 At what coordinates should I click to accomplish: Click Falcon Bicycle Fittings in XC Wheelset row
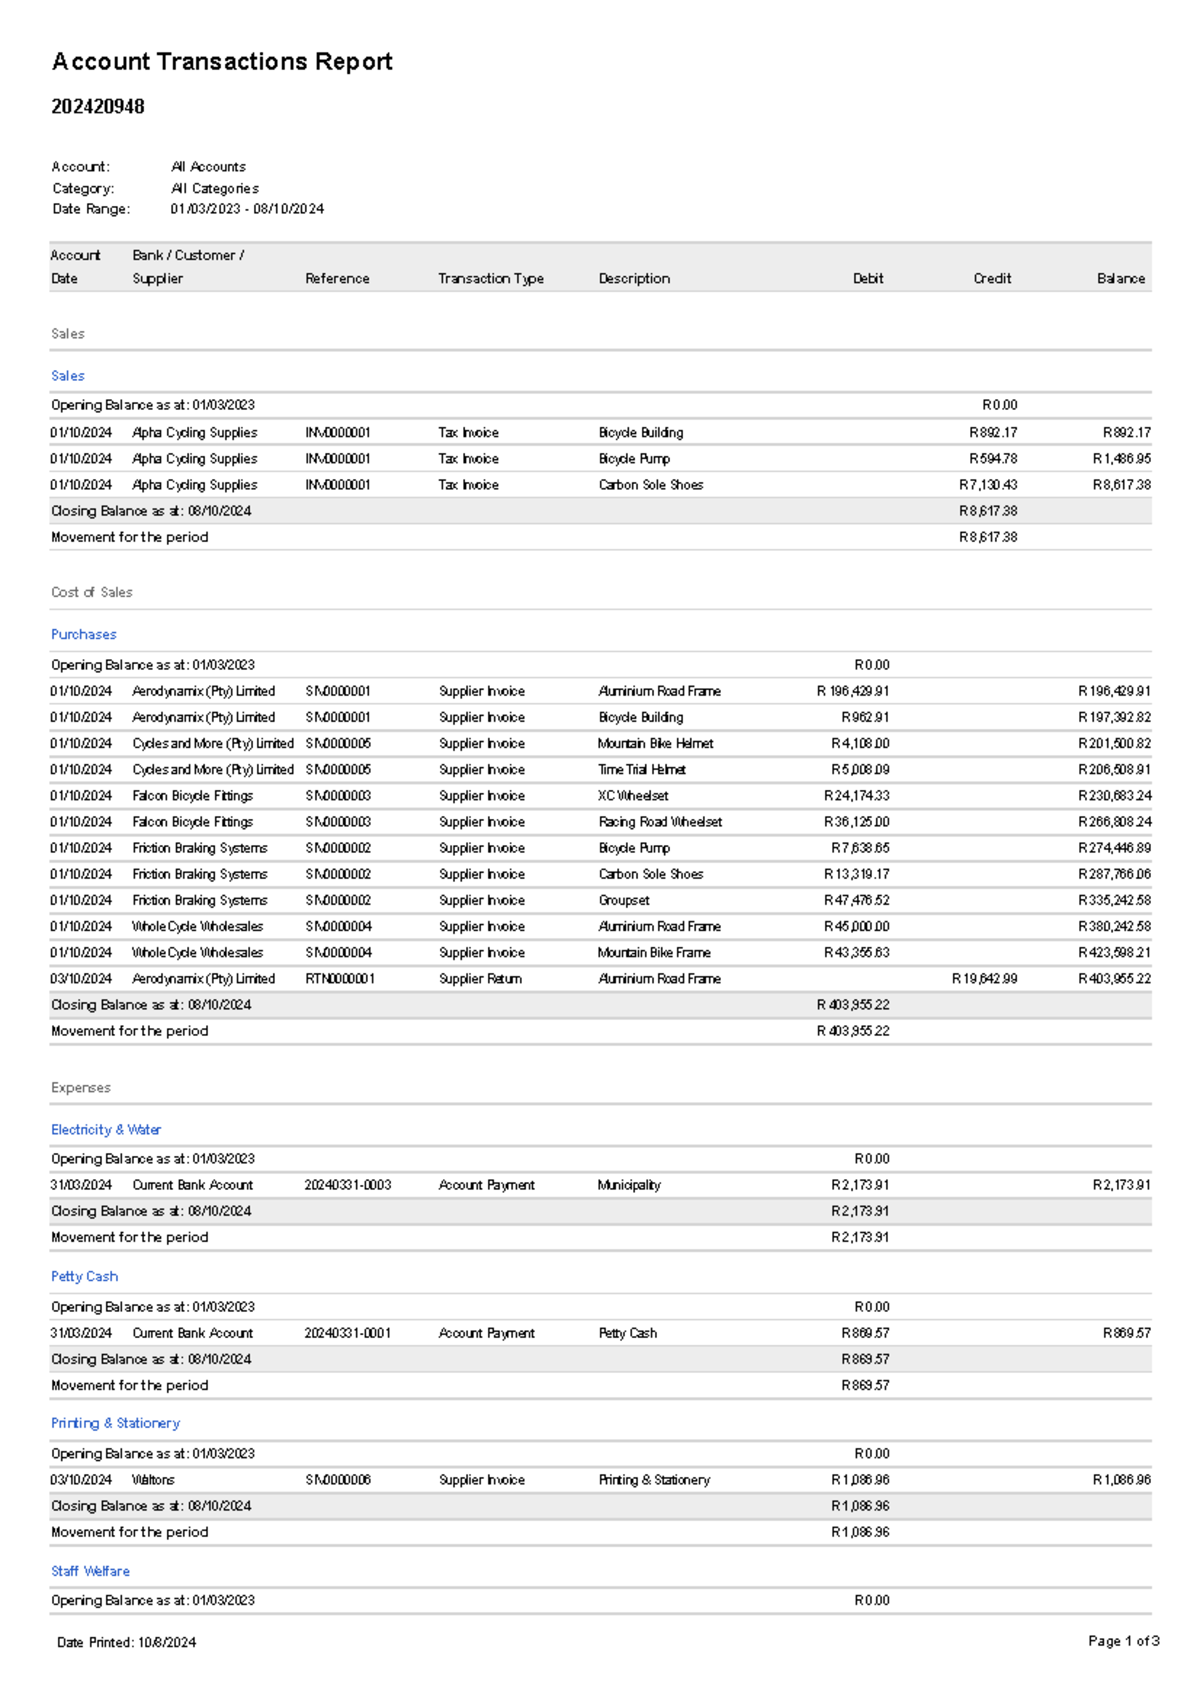pos(193,796)
